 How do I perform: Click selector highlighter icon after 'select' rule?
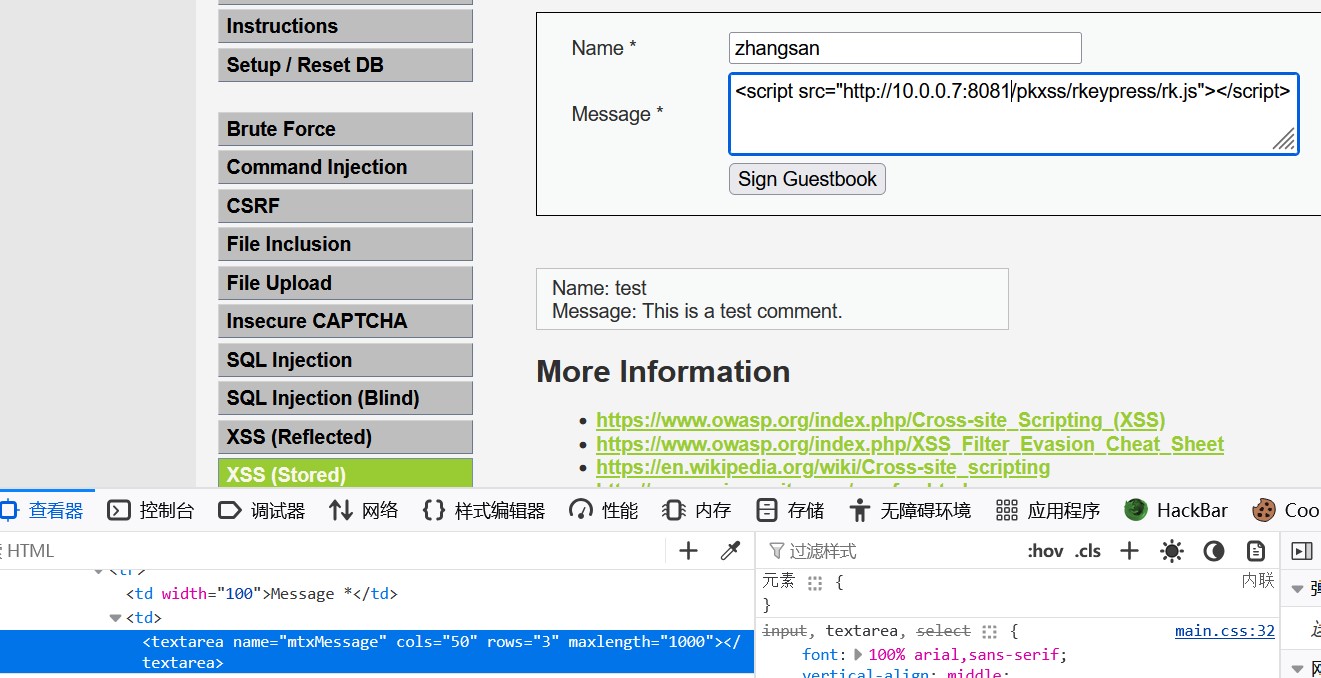click(990, 632)
